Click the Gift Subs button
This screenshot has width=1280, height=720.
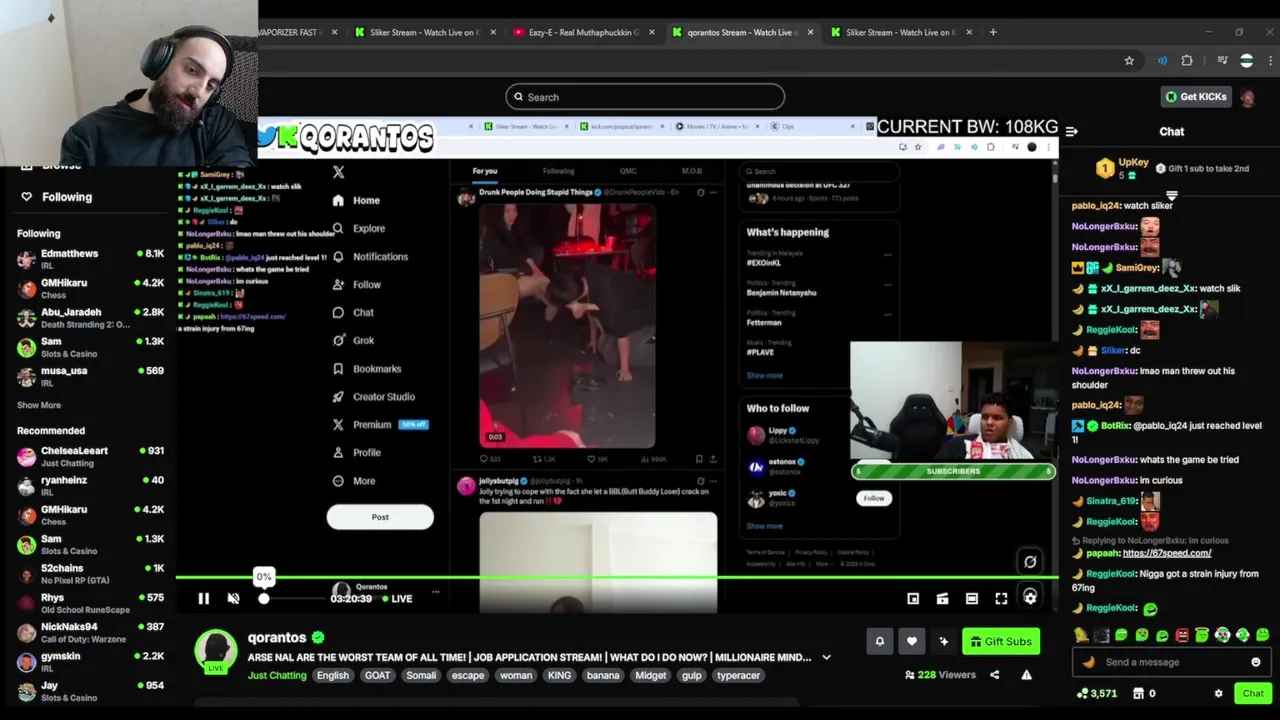click(x=1001, y=641)
